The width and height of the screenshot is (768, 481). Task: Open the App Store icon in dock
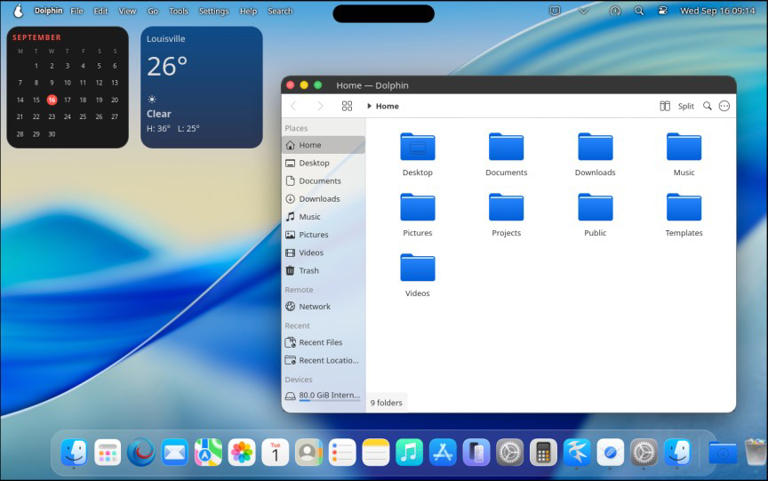pyautogui.click(x=443, y=452)
